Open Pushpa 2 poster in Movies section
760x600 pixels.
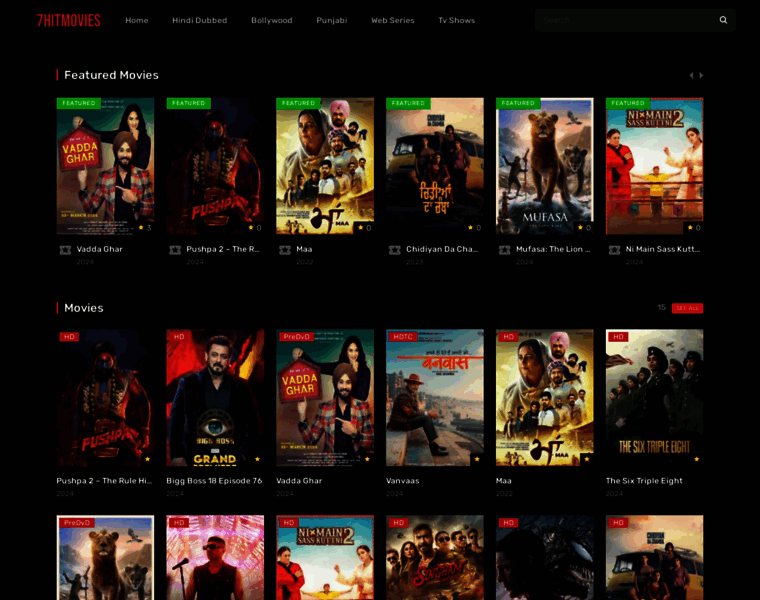coord(105,398)
